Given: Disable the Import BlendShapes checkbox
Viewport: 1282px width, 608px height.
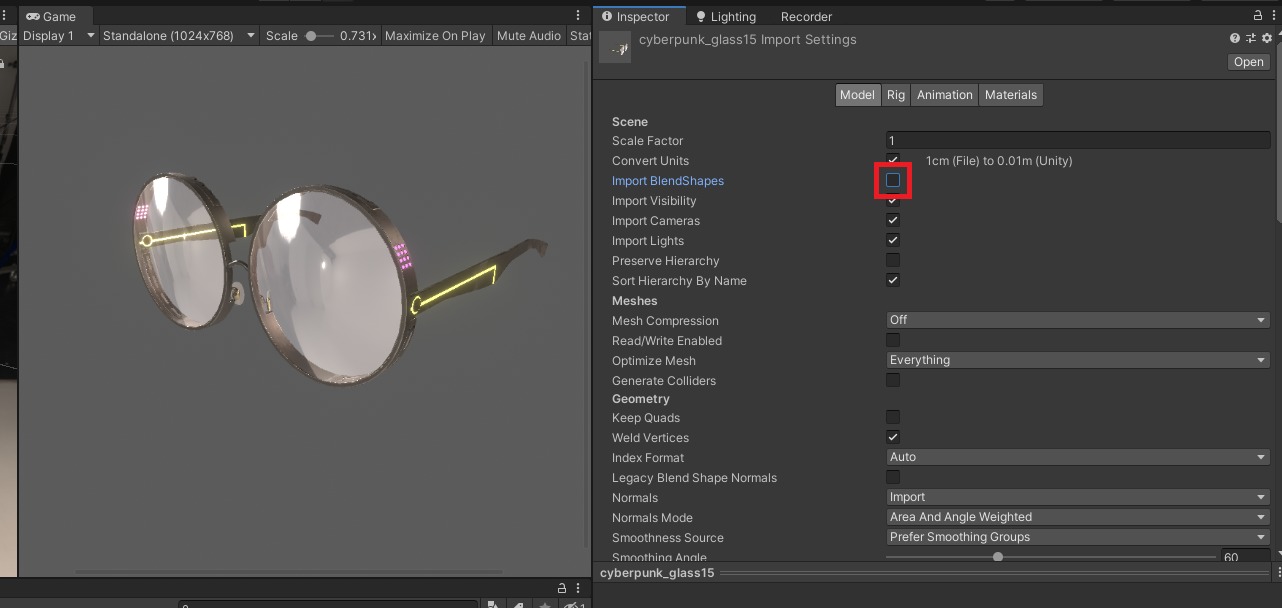Looking at the screenshot, I should tap(892, 180).
